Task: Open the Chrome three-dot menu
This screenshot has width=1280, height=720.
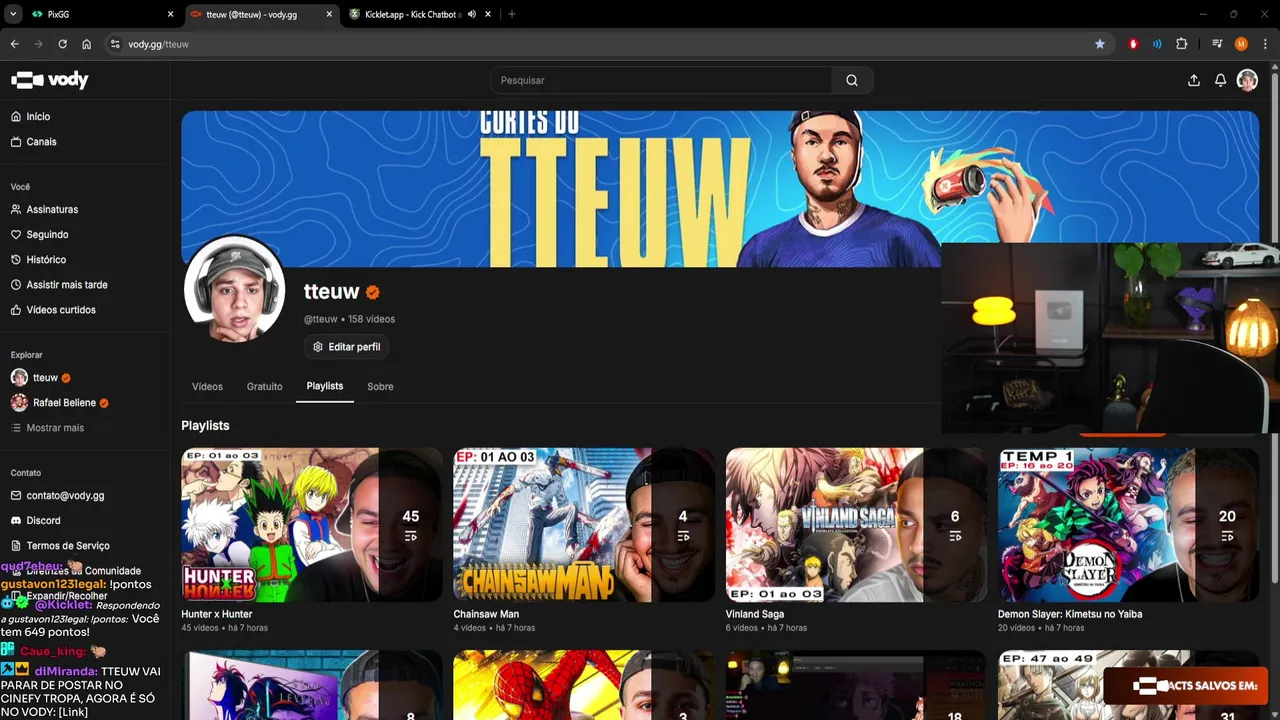Action: 1265,44
